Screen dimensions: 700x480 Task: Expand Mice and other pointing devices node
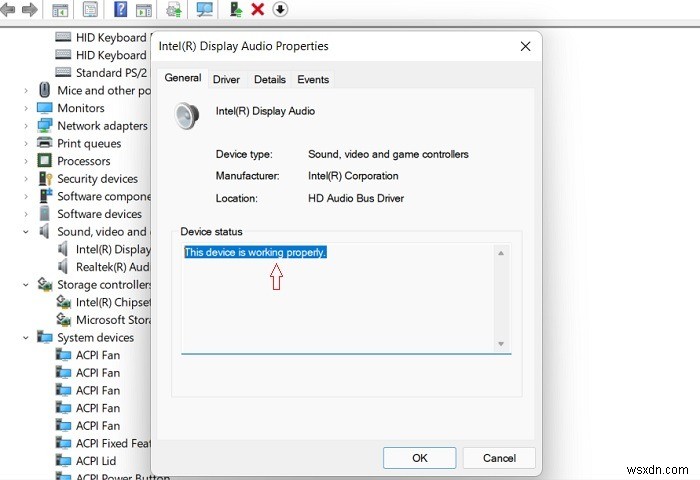26,91
